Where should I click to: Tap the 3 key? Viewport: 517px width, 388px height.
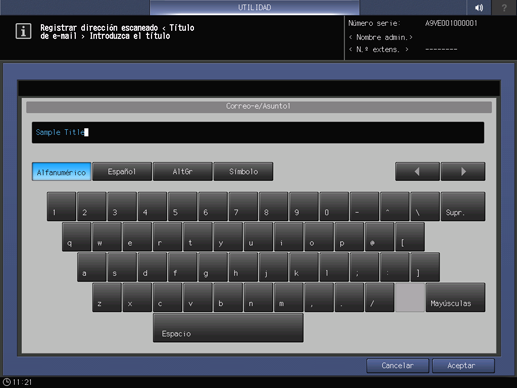pyautogui.click(x=122, y=206)
